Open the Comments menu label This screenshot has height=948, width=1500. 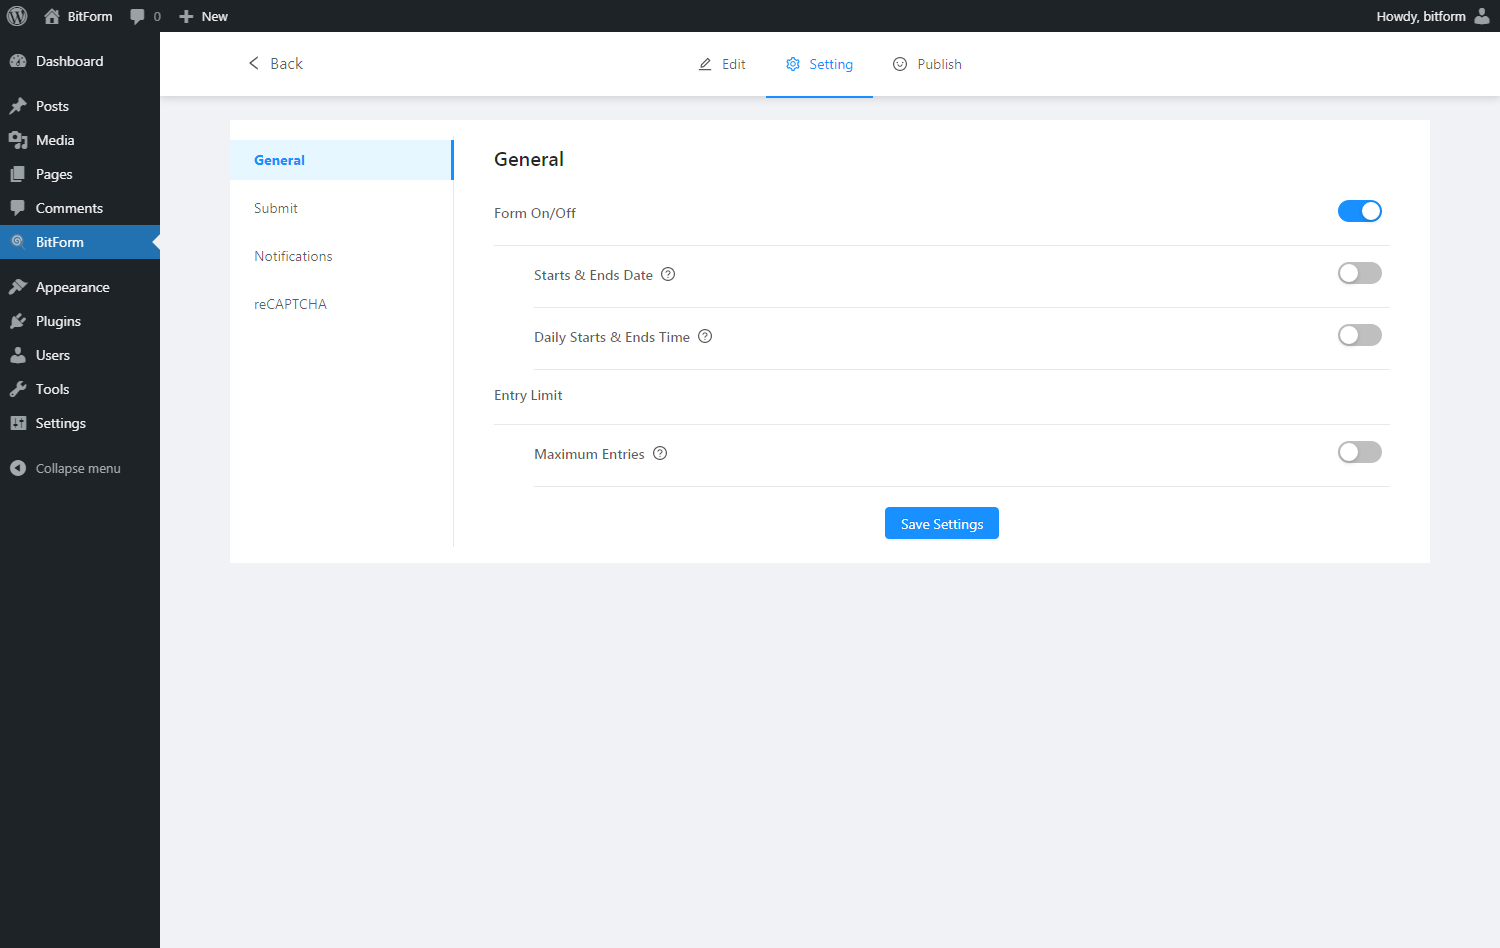[x=69, y=208]
